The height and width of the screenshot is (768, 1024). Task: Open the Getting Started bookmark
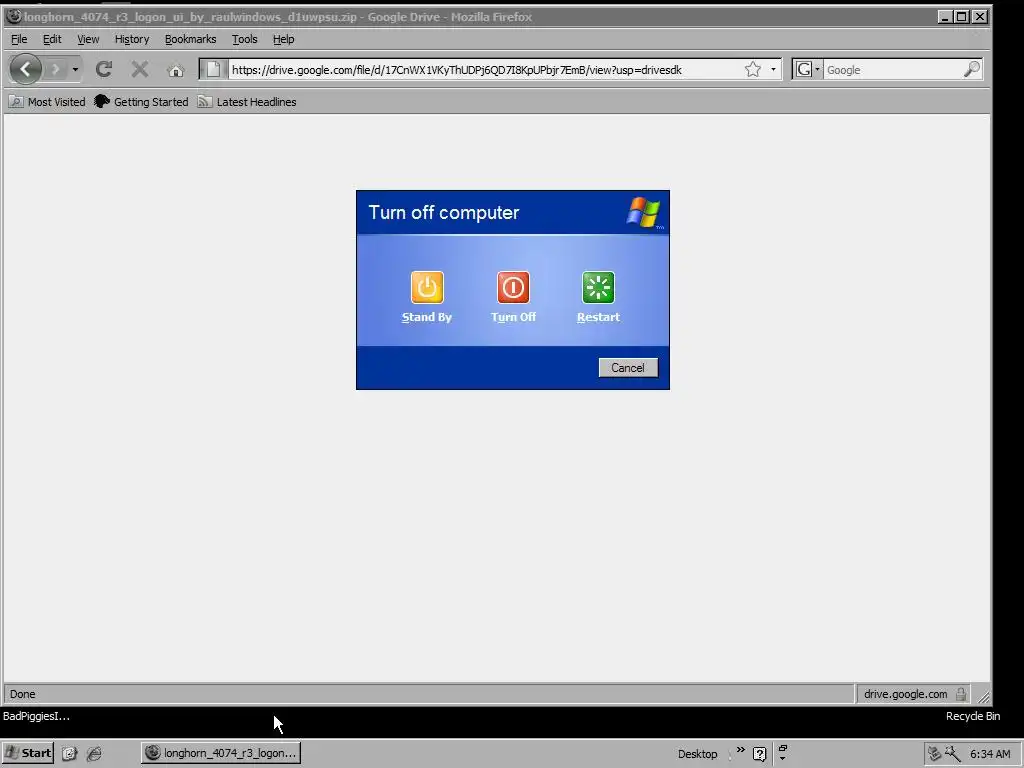point(141,102)
